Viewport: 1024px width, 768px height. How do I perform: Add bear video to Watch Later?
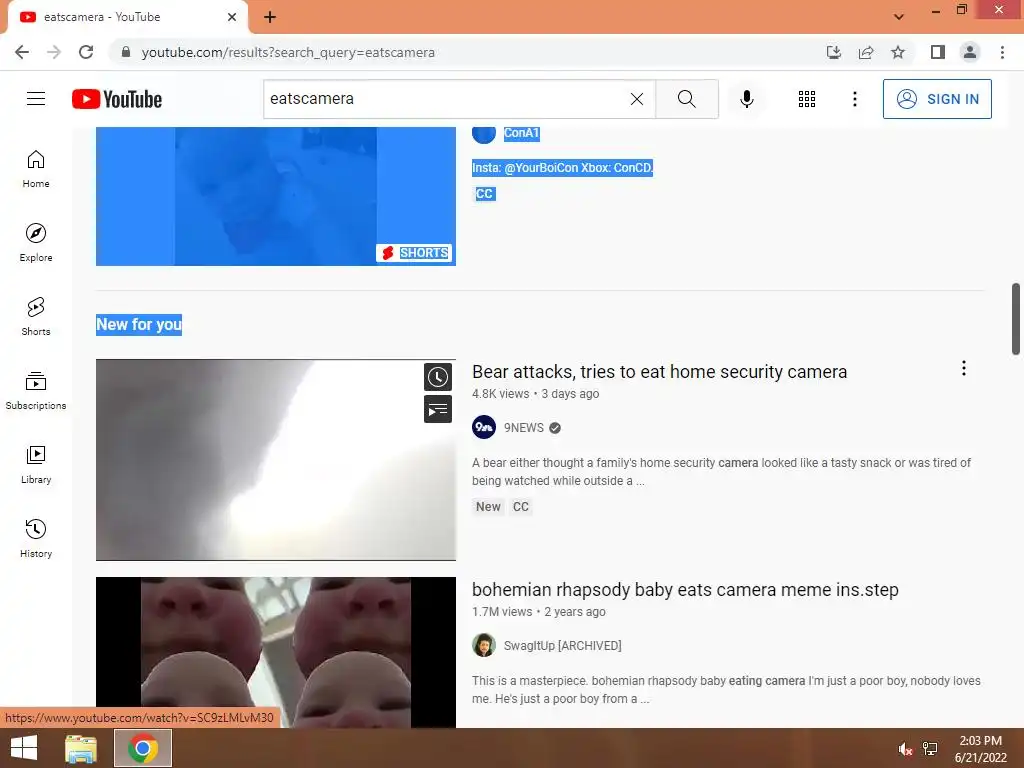(438, 377)
